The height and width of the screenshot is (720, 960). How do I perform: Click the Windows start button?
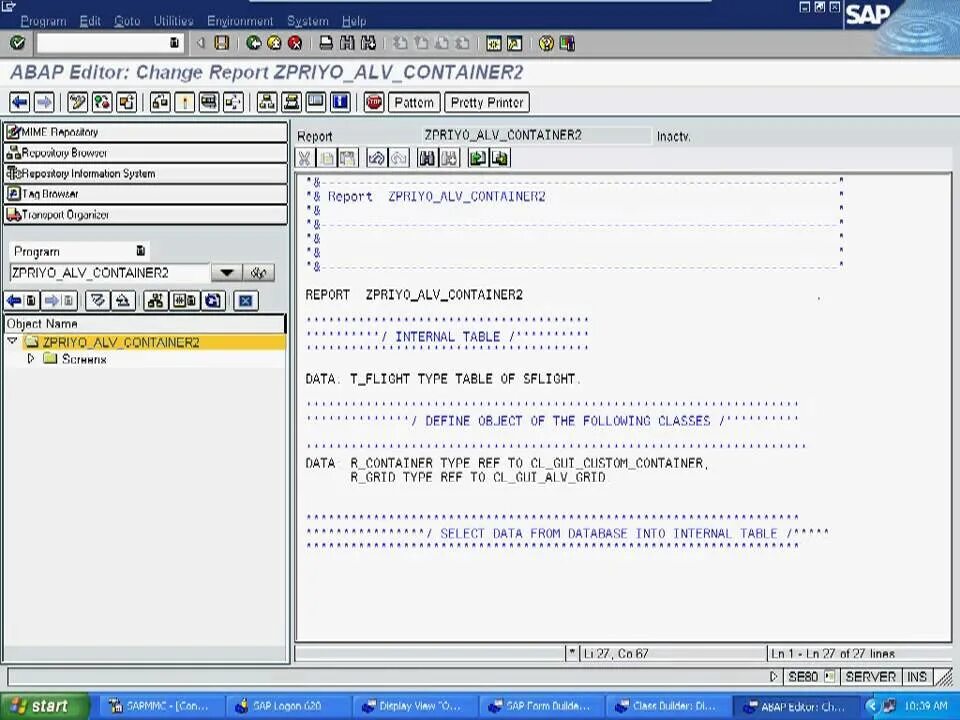click(44, 706)
